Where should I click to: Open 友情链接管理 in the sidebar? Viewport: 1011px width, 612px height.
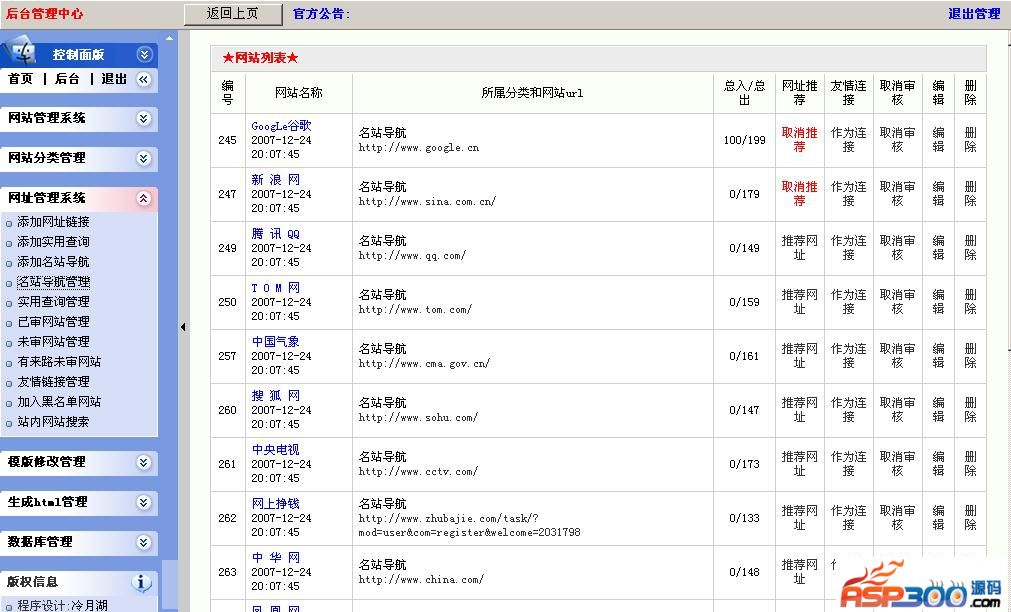(53, 382)
